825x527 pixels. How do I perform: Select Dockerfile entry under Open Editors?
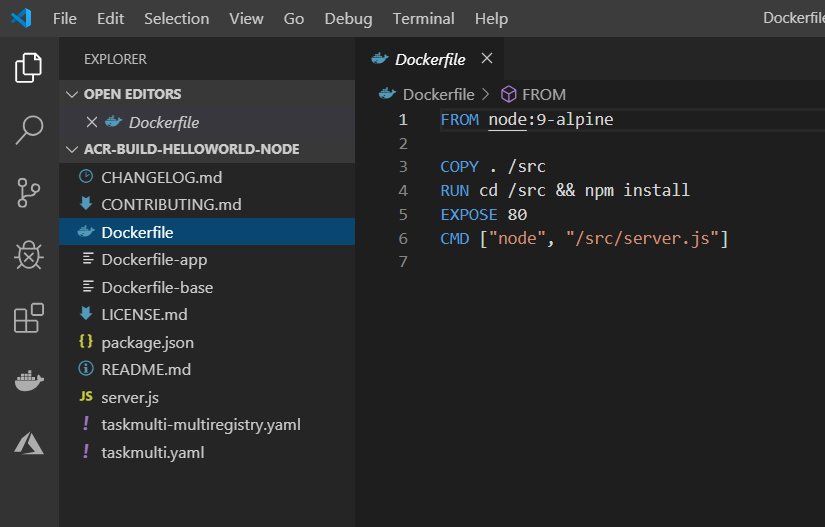click(x=207, y=123)
